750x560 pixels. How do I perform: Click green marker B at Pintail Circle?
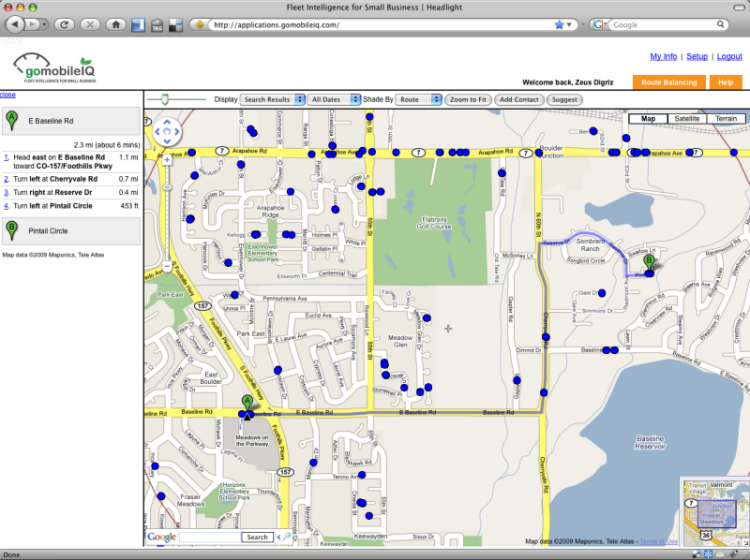pos(648,262)
